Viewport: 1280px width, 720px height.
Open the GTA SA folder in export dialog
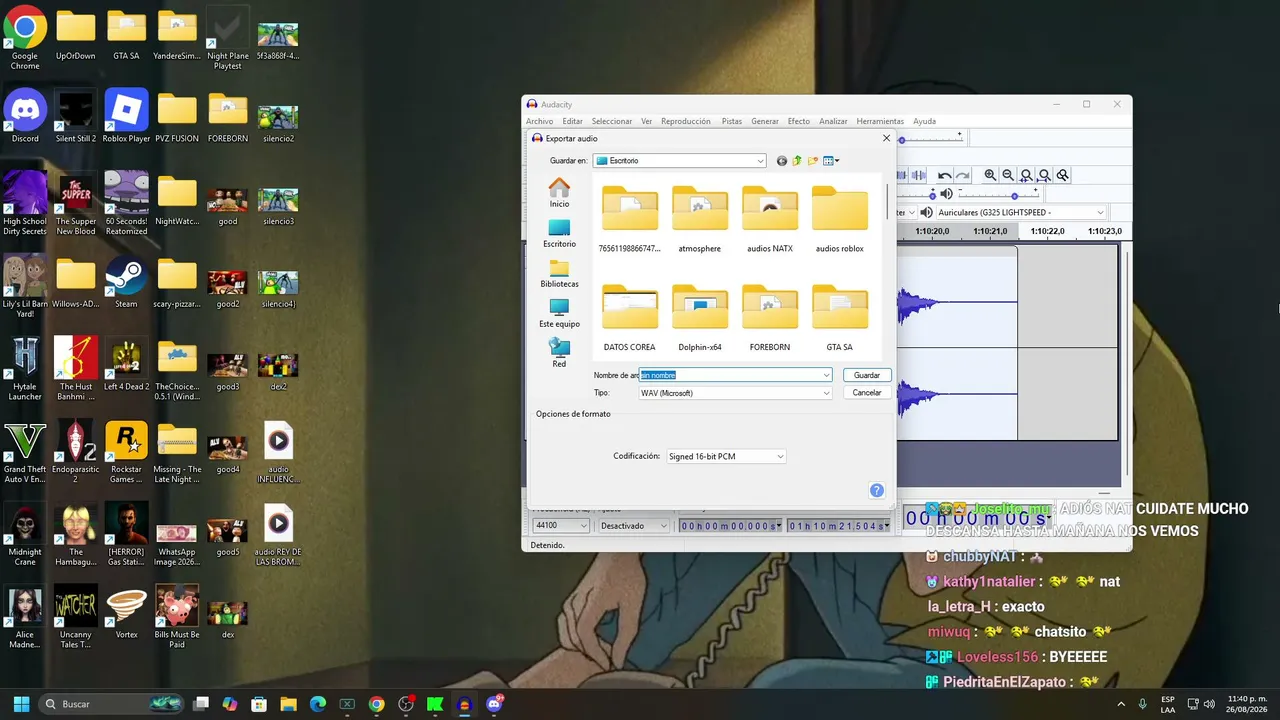840,318
